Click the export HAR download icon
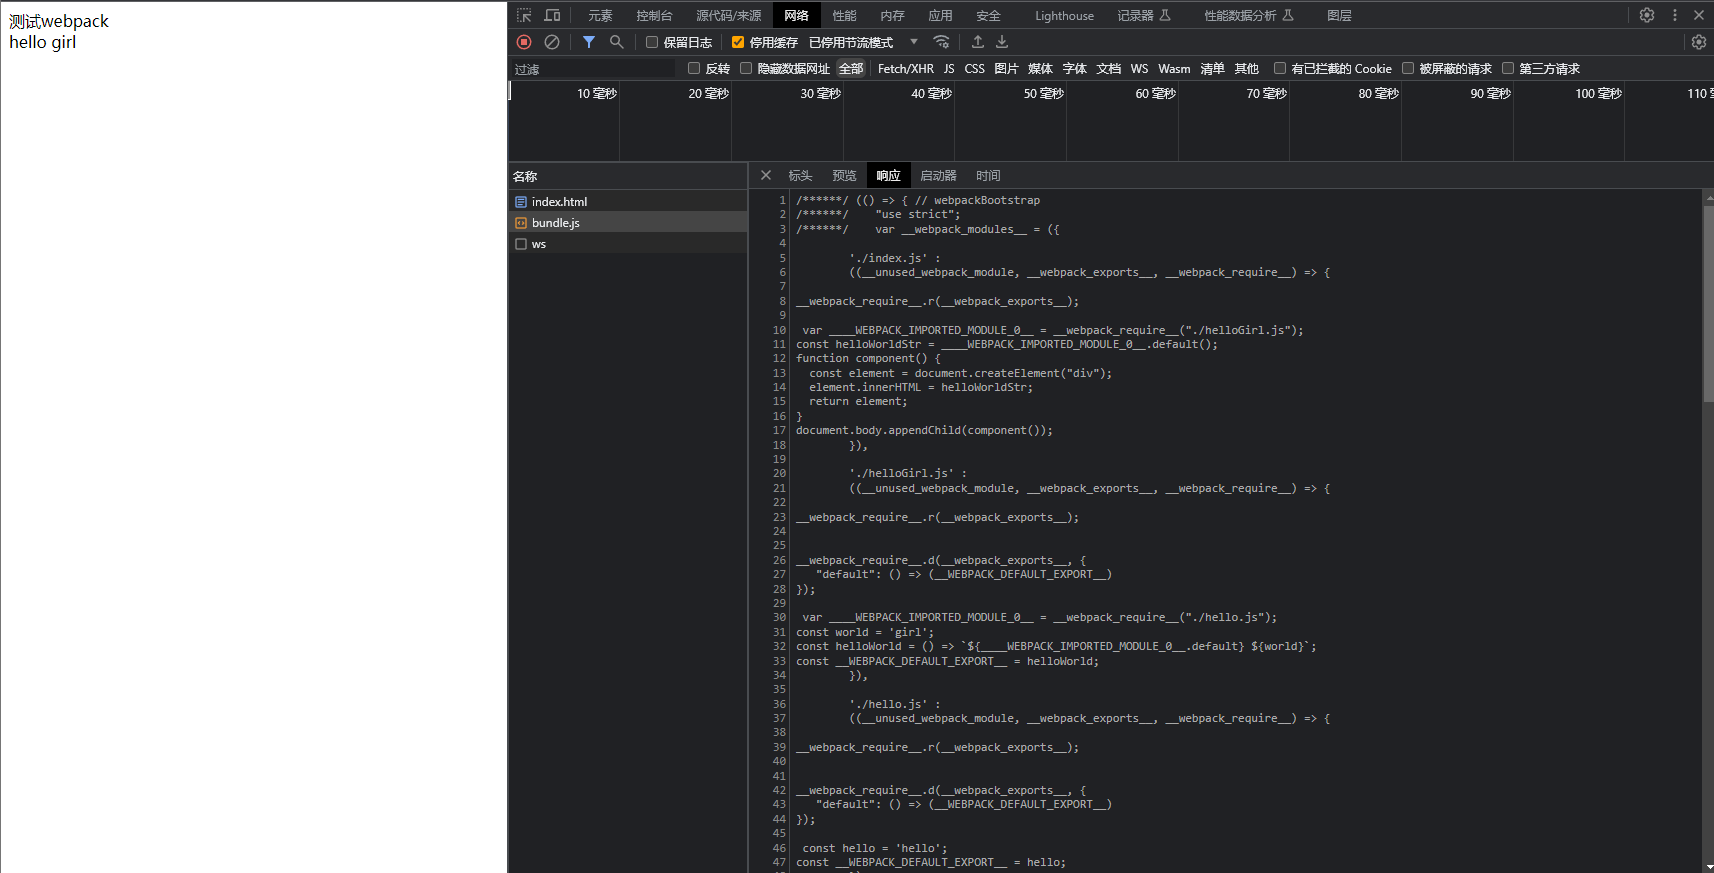This screenshot has height=873, width=1714. 1002,42
